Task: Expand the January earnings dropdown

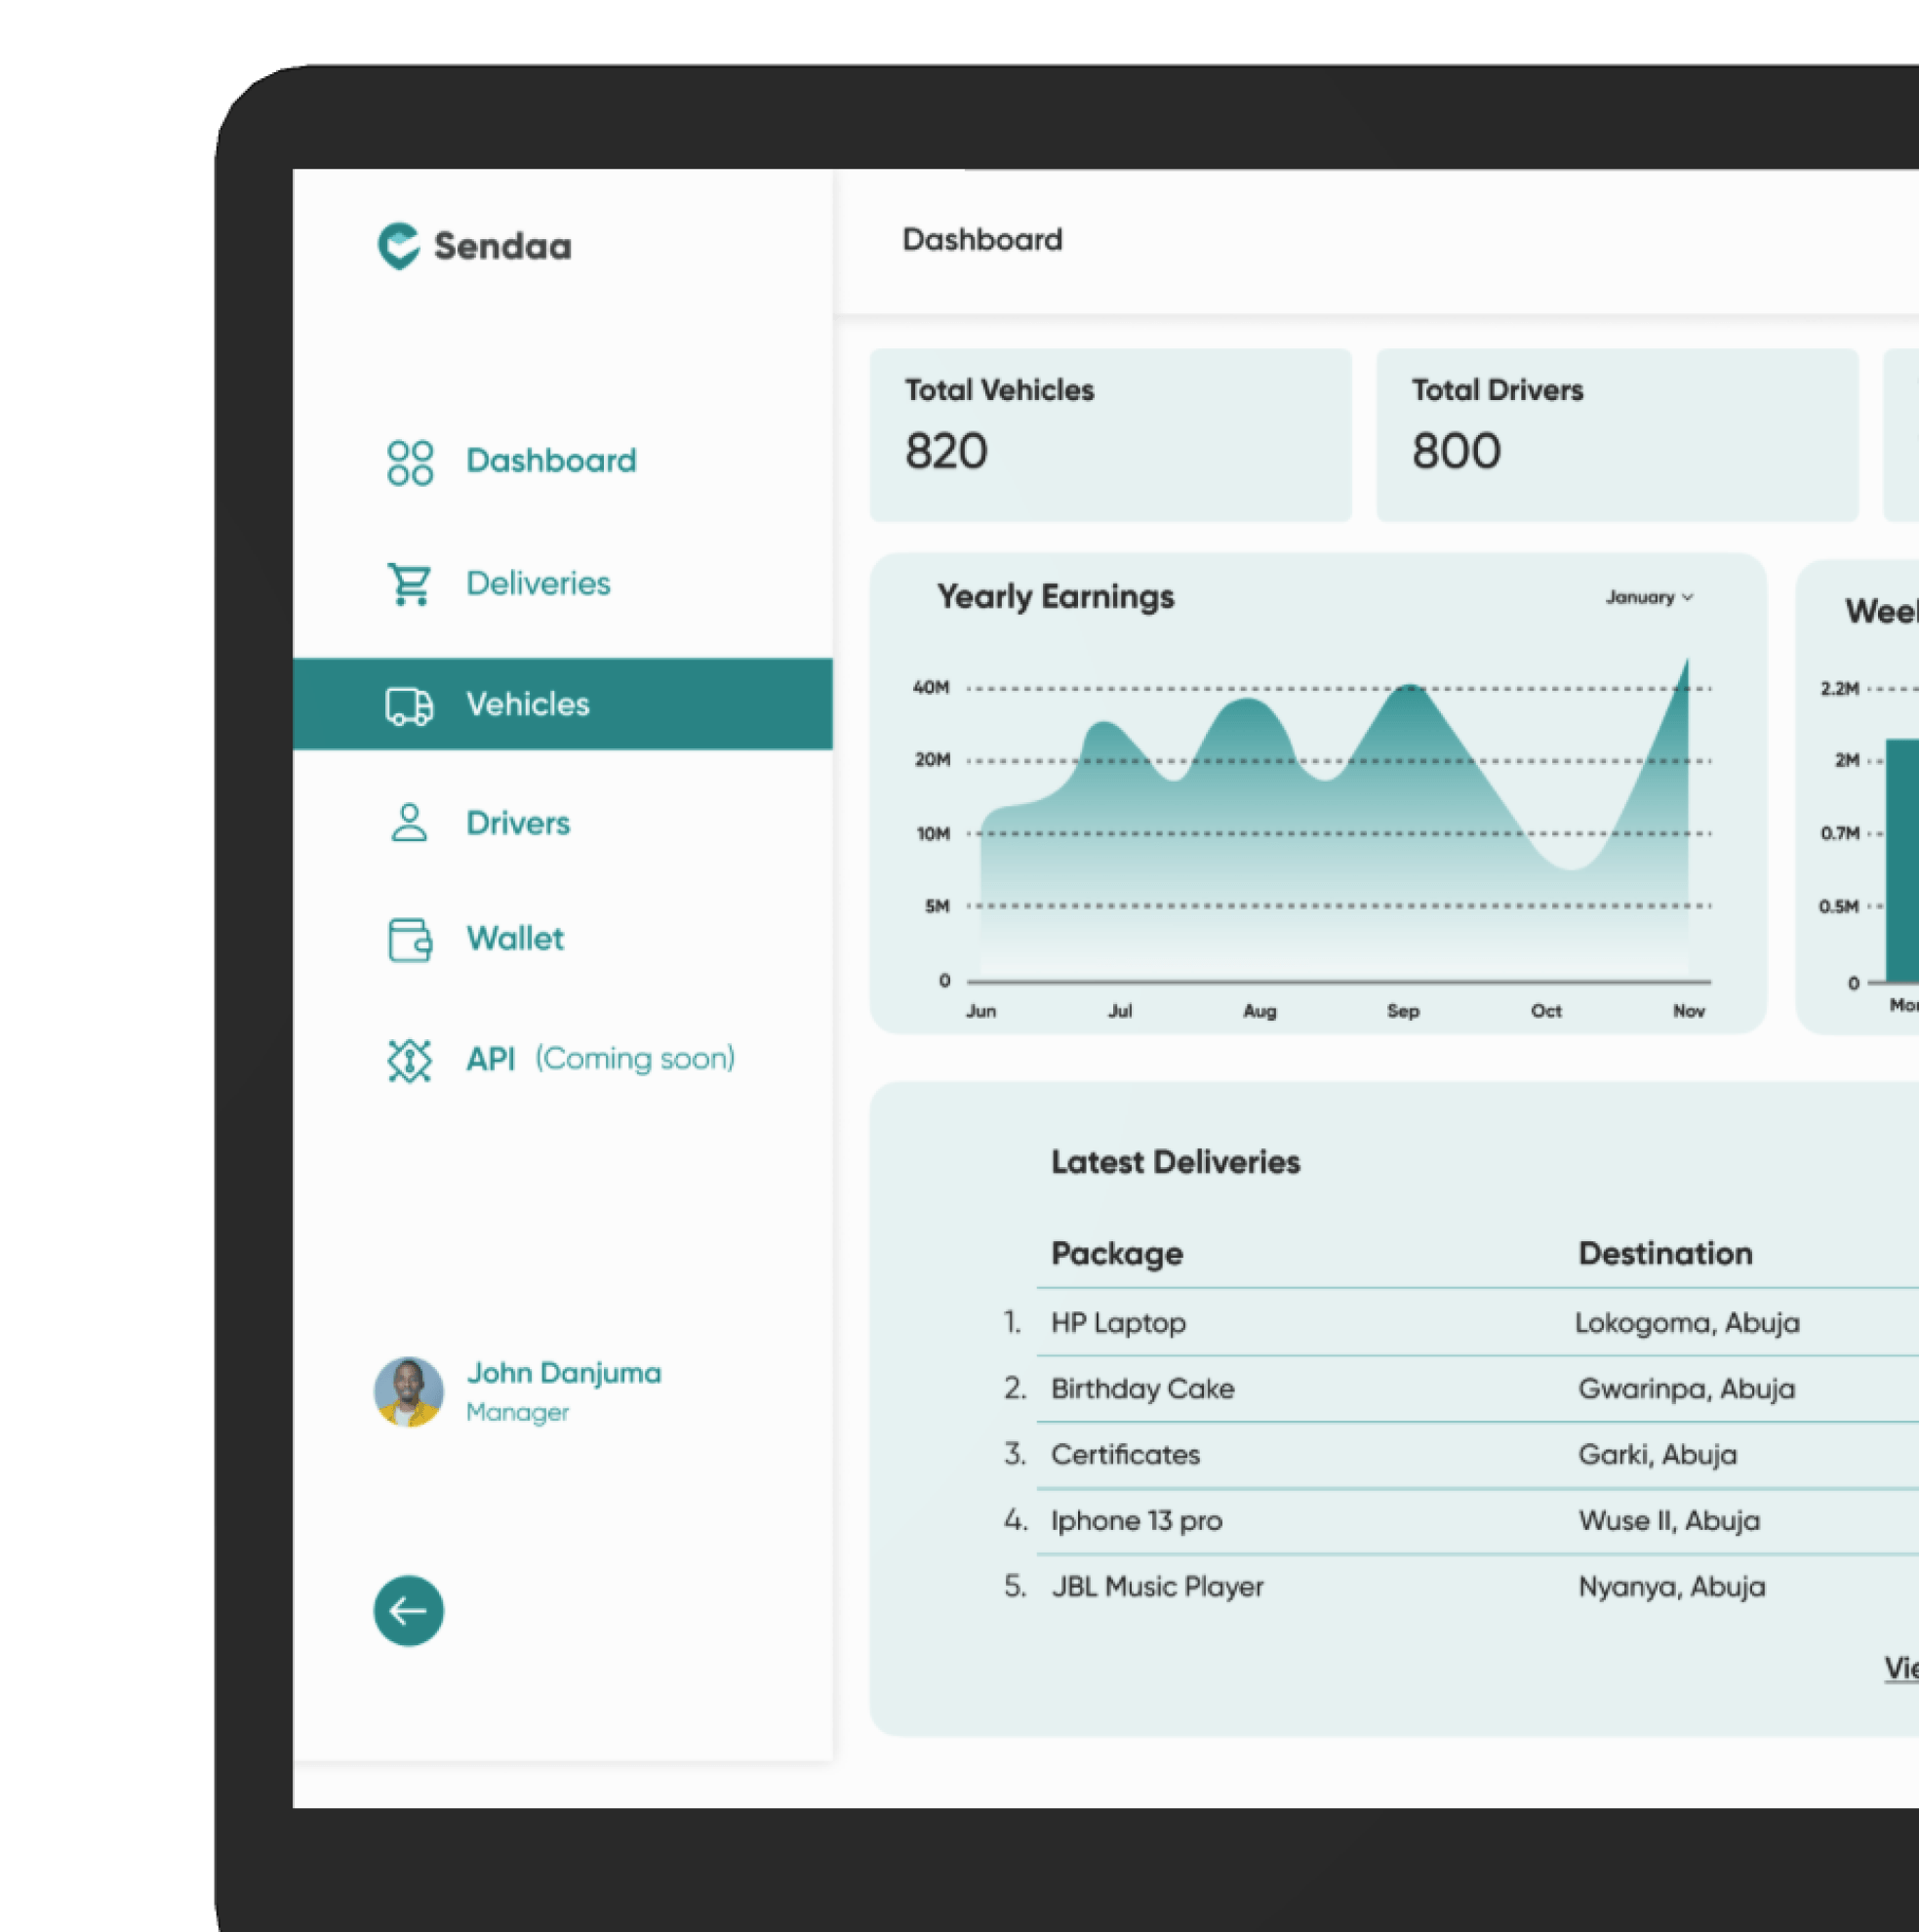Action: click(1652, 596)
